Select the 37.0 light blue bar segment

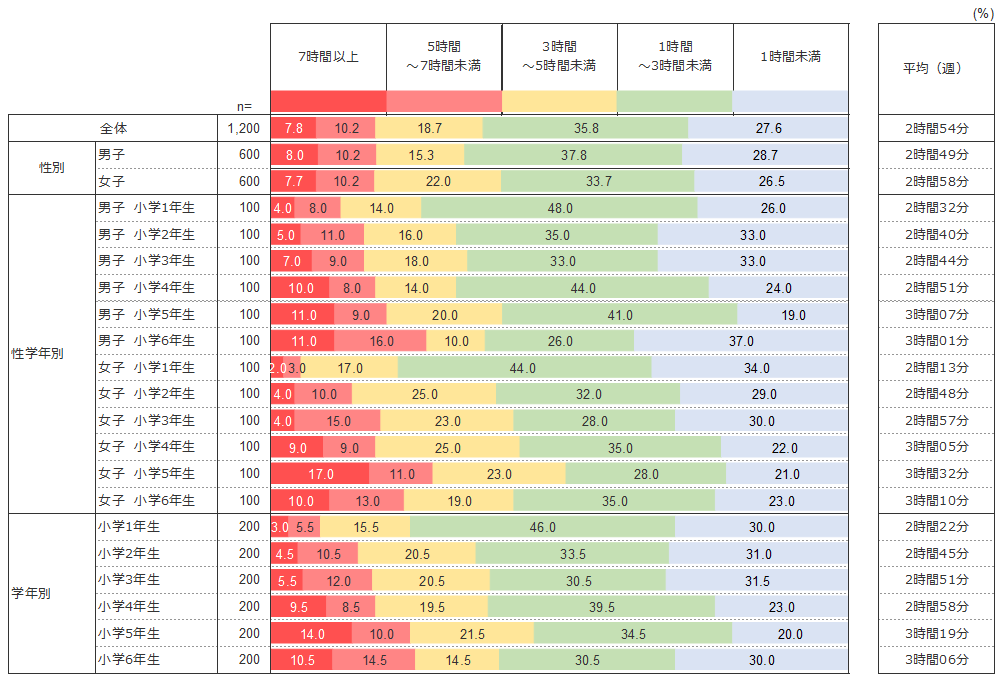tap(740, 341)
